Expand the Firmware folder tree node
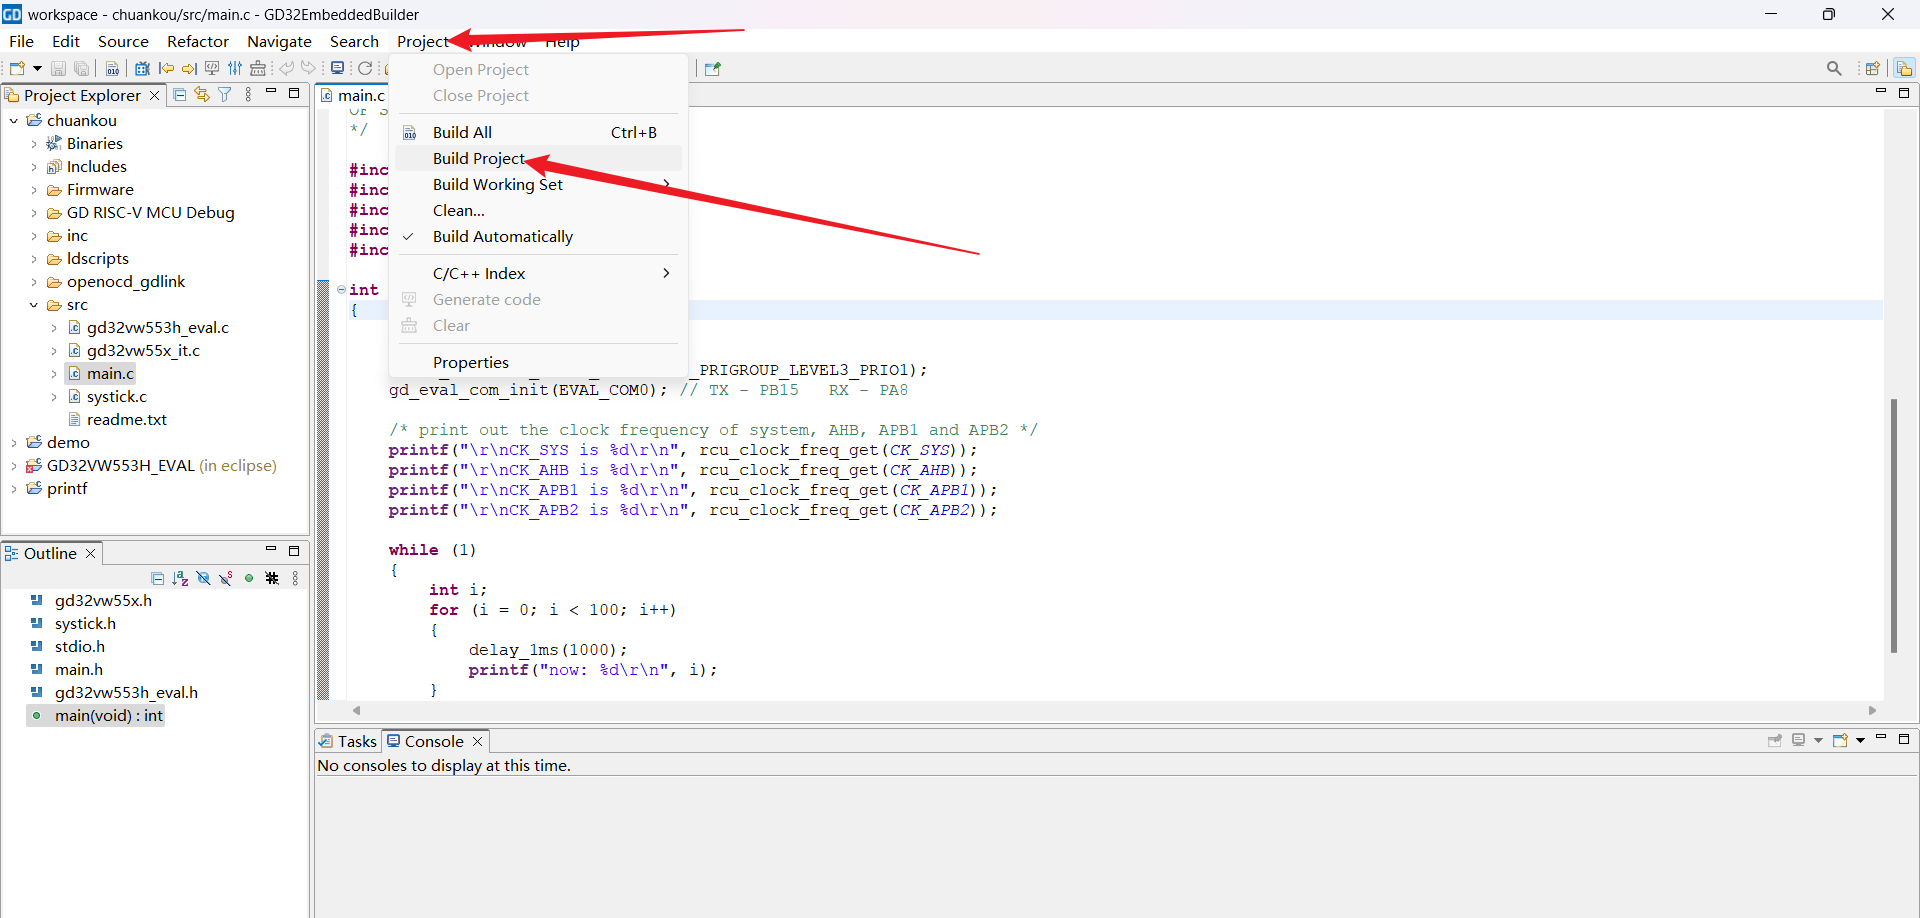The image size is (1920, 918). click(x=34, y=190)
